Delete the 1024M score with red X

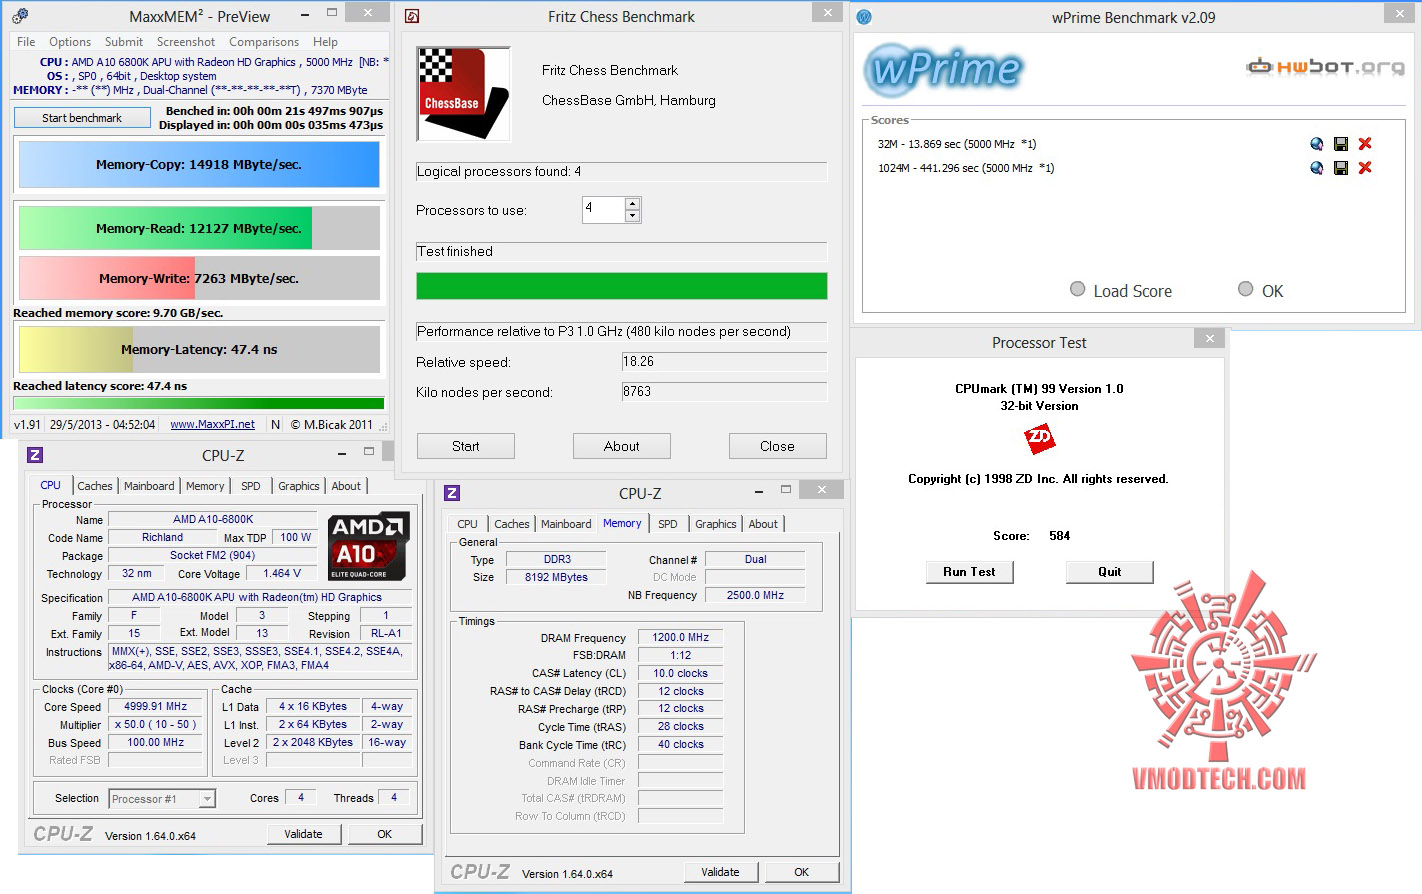point(1365,168)
